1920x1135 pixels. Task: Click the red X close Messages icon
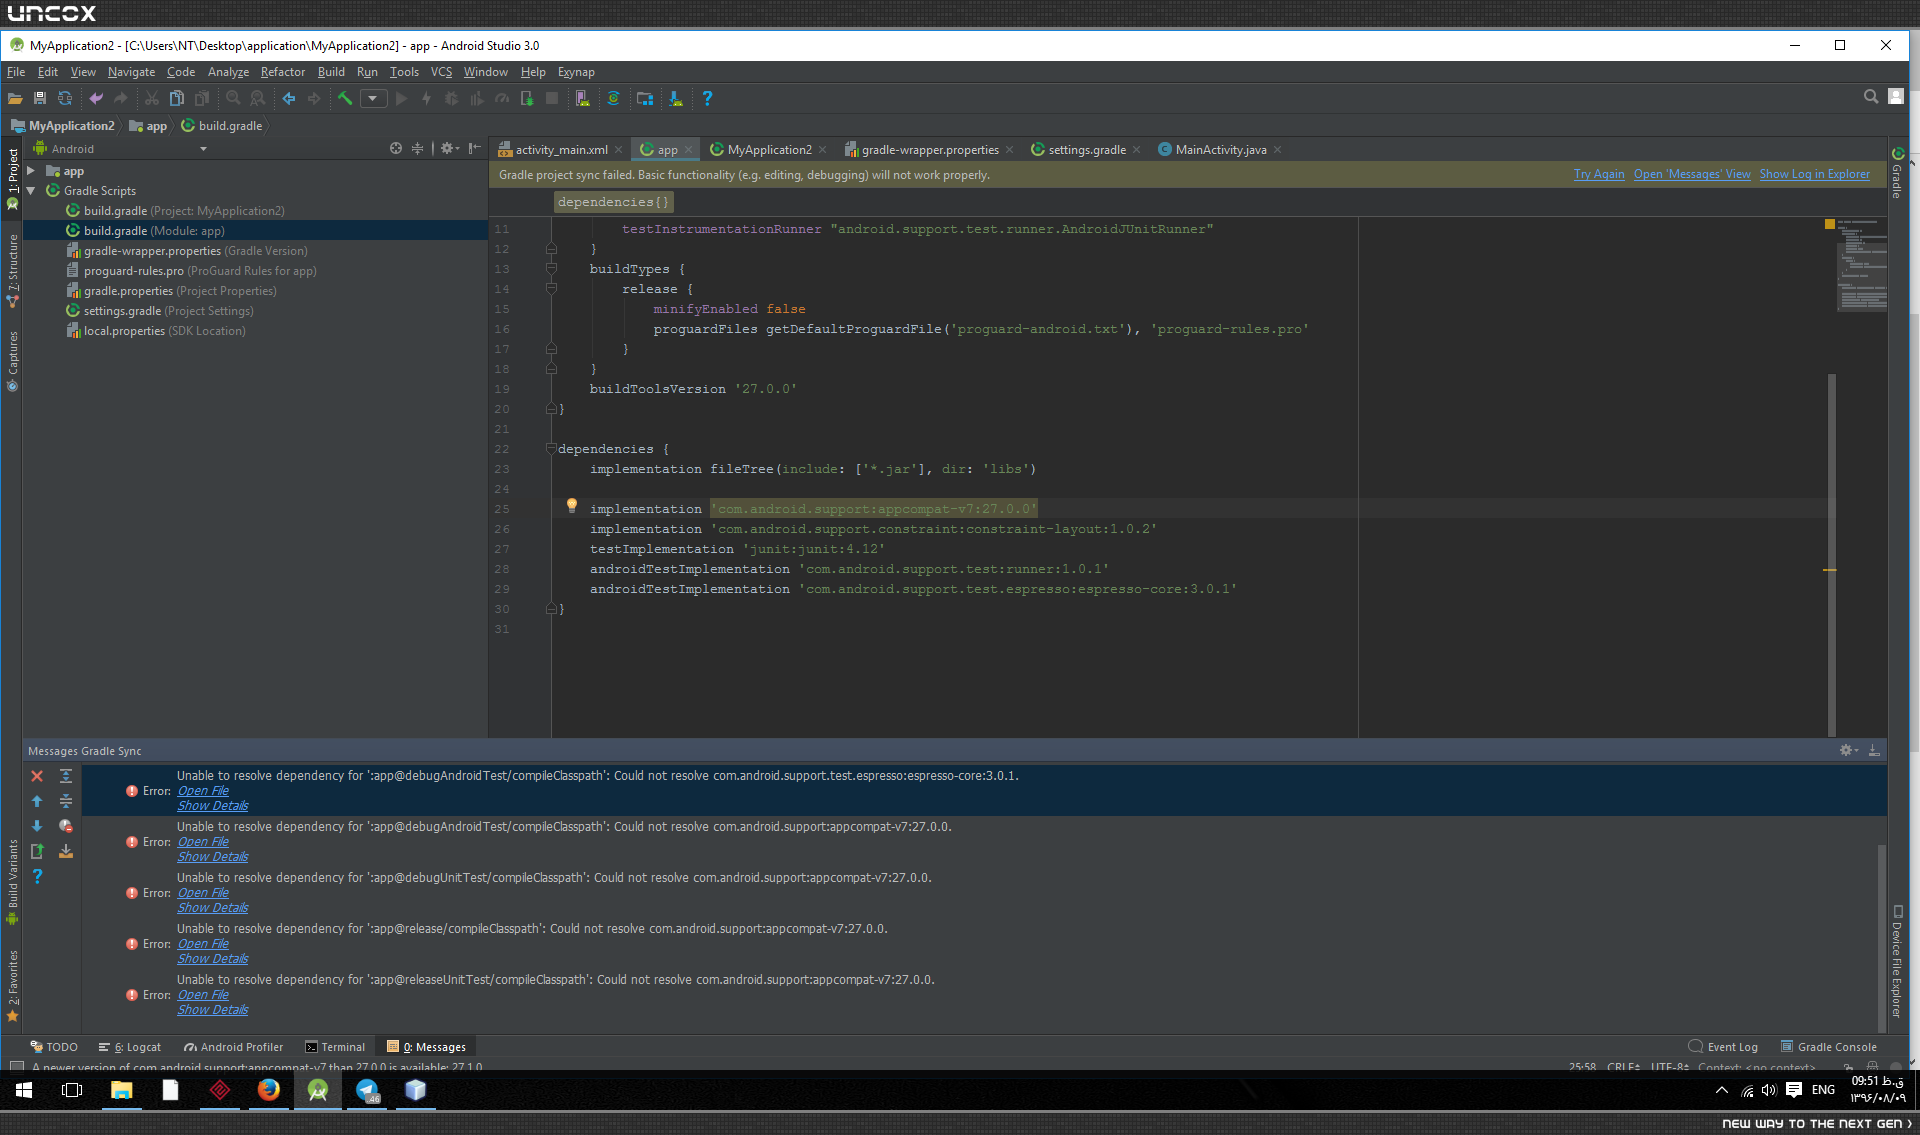pyautogui.click(x=37, y=776)
